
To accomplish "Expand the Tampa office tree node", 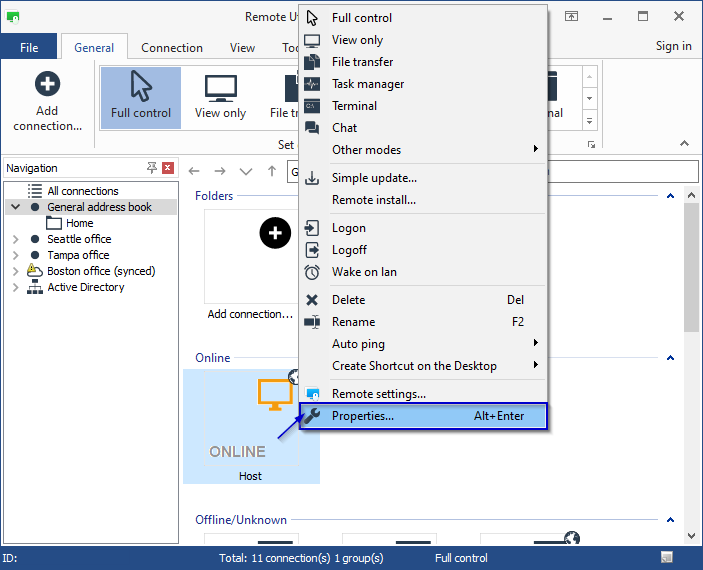I will point(16,256).
